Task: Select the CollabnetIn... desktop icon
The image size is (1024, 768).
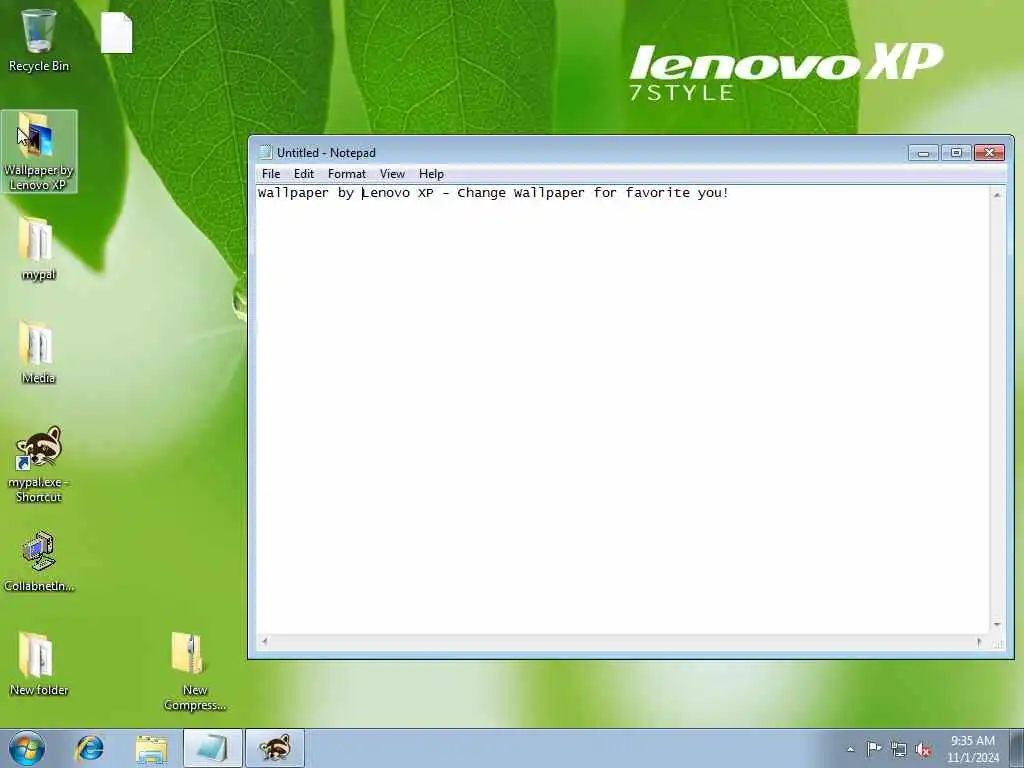Action: [39, 562]
